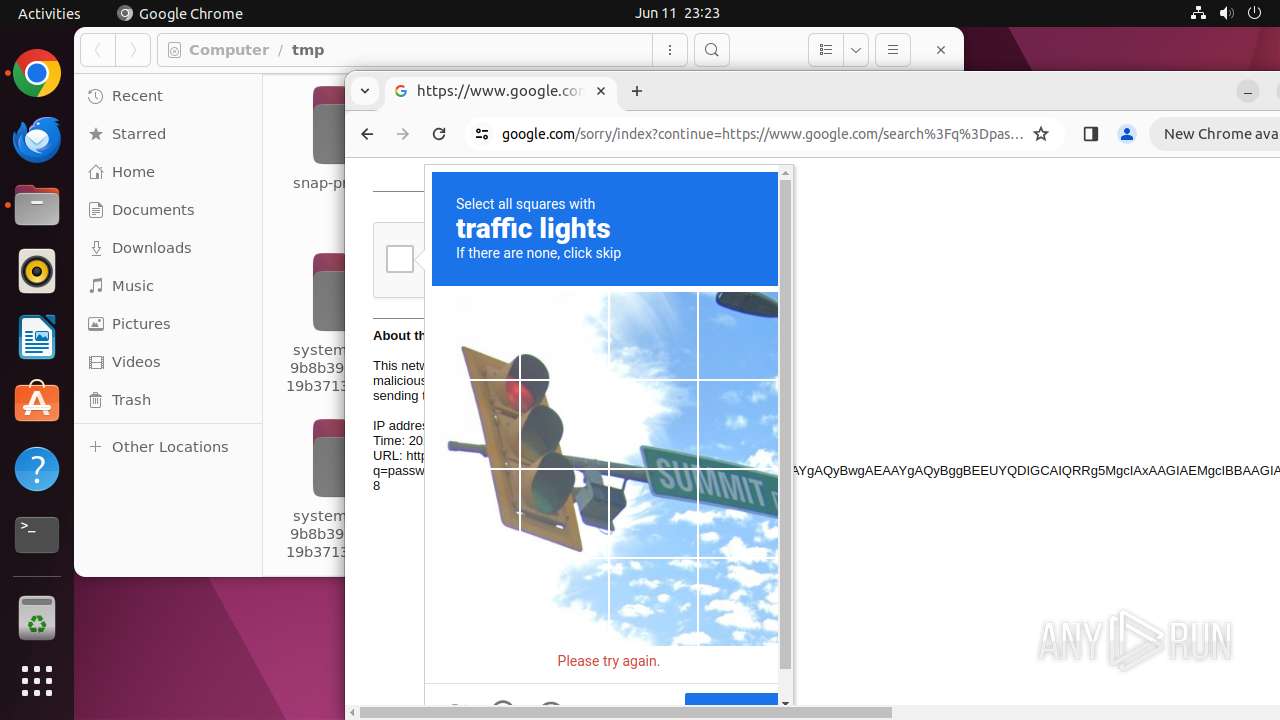Viewport: 1280px width, 720px height.
Task: Close the google.com tab
Action: 601,91
